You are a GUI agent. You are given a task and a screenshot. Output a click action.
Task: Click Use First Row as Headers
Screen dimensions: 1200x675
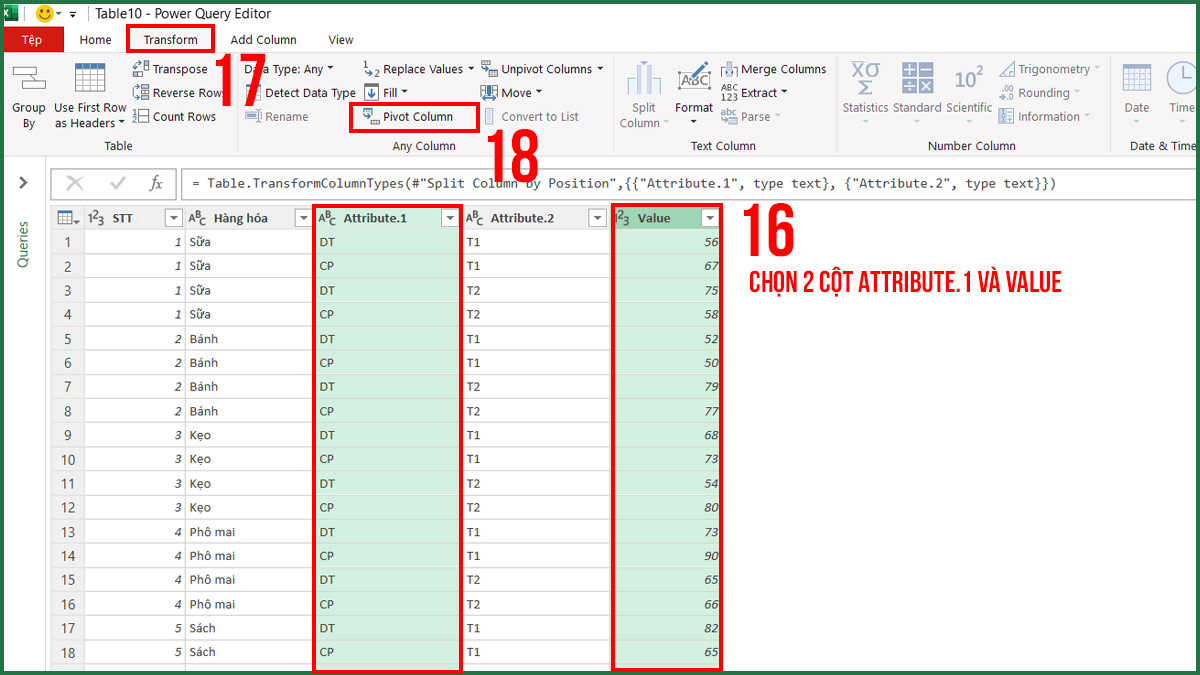pyautogui.click(x=90, y=95)
